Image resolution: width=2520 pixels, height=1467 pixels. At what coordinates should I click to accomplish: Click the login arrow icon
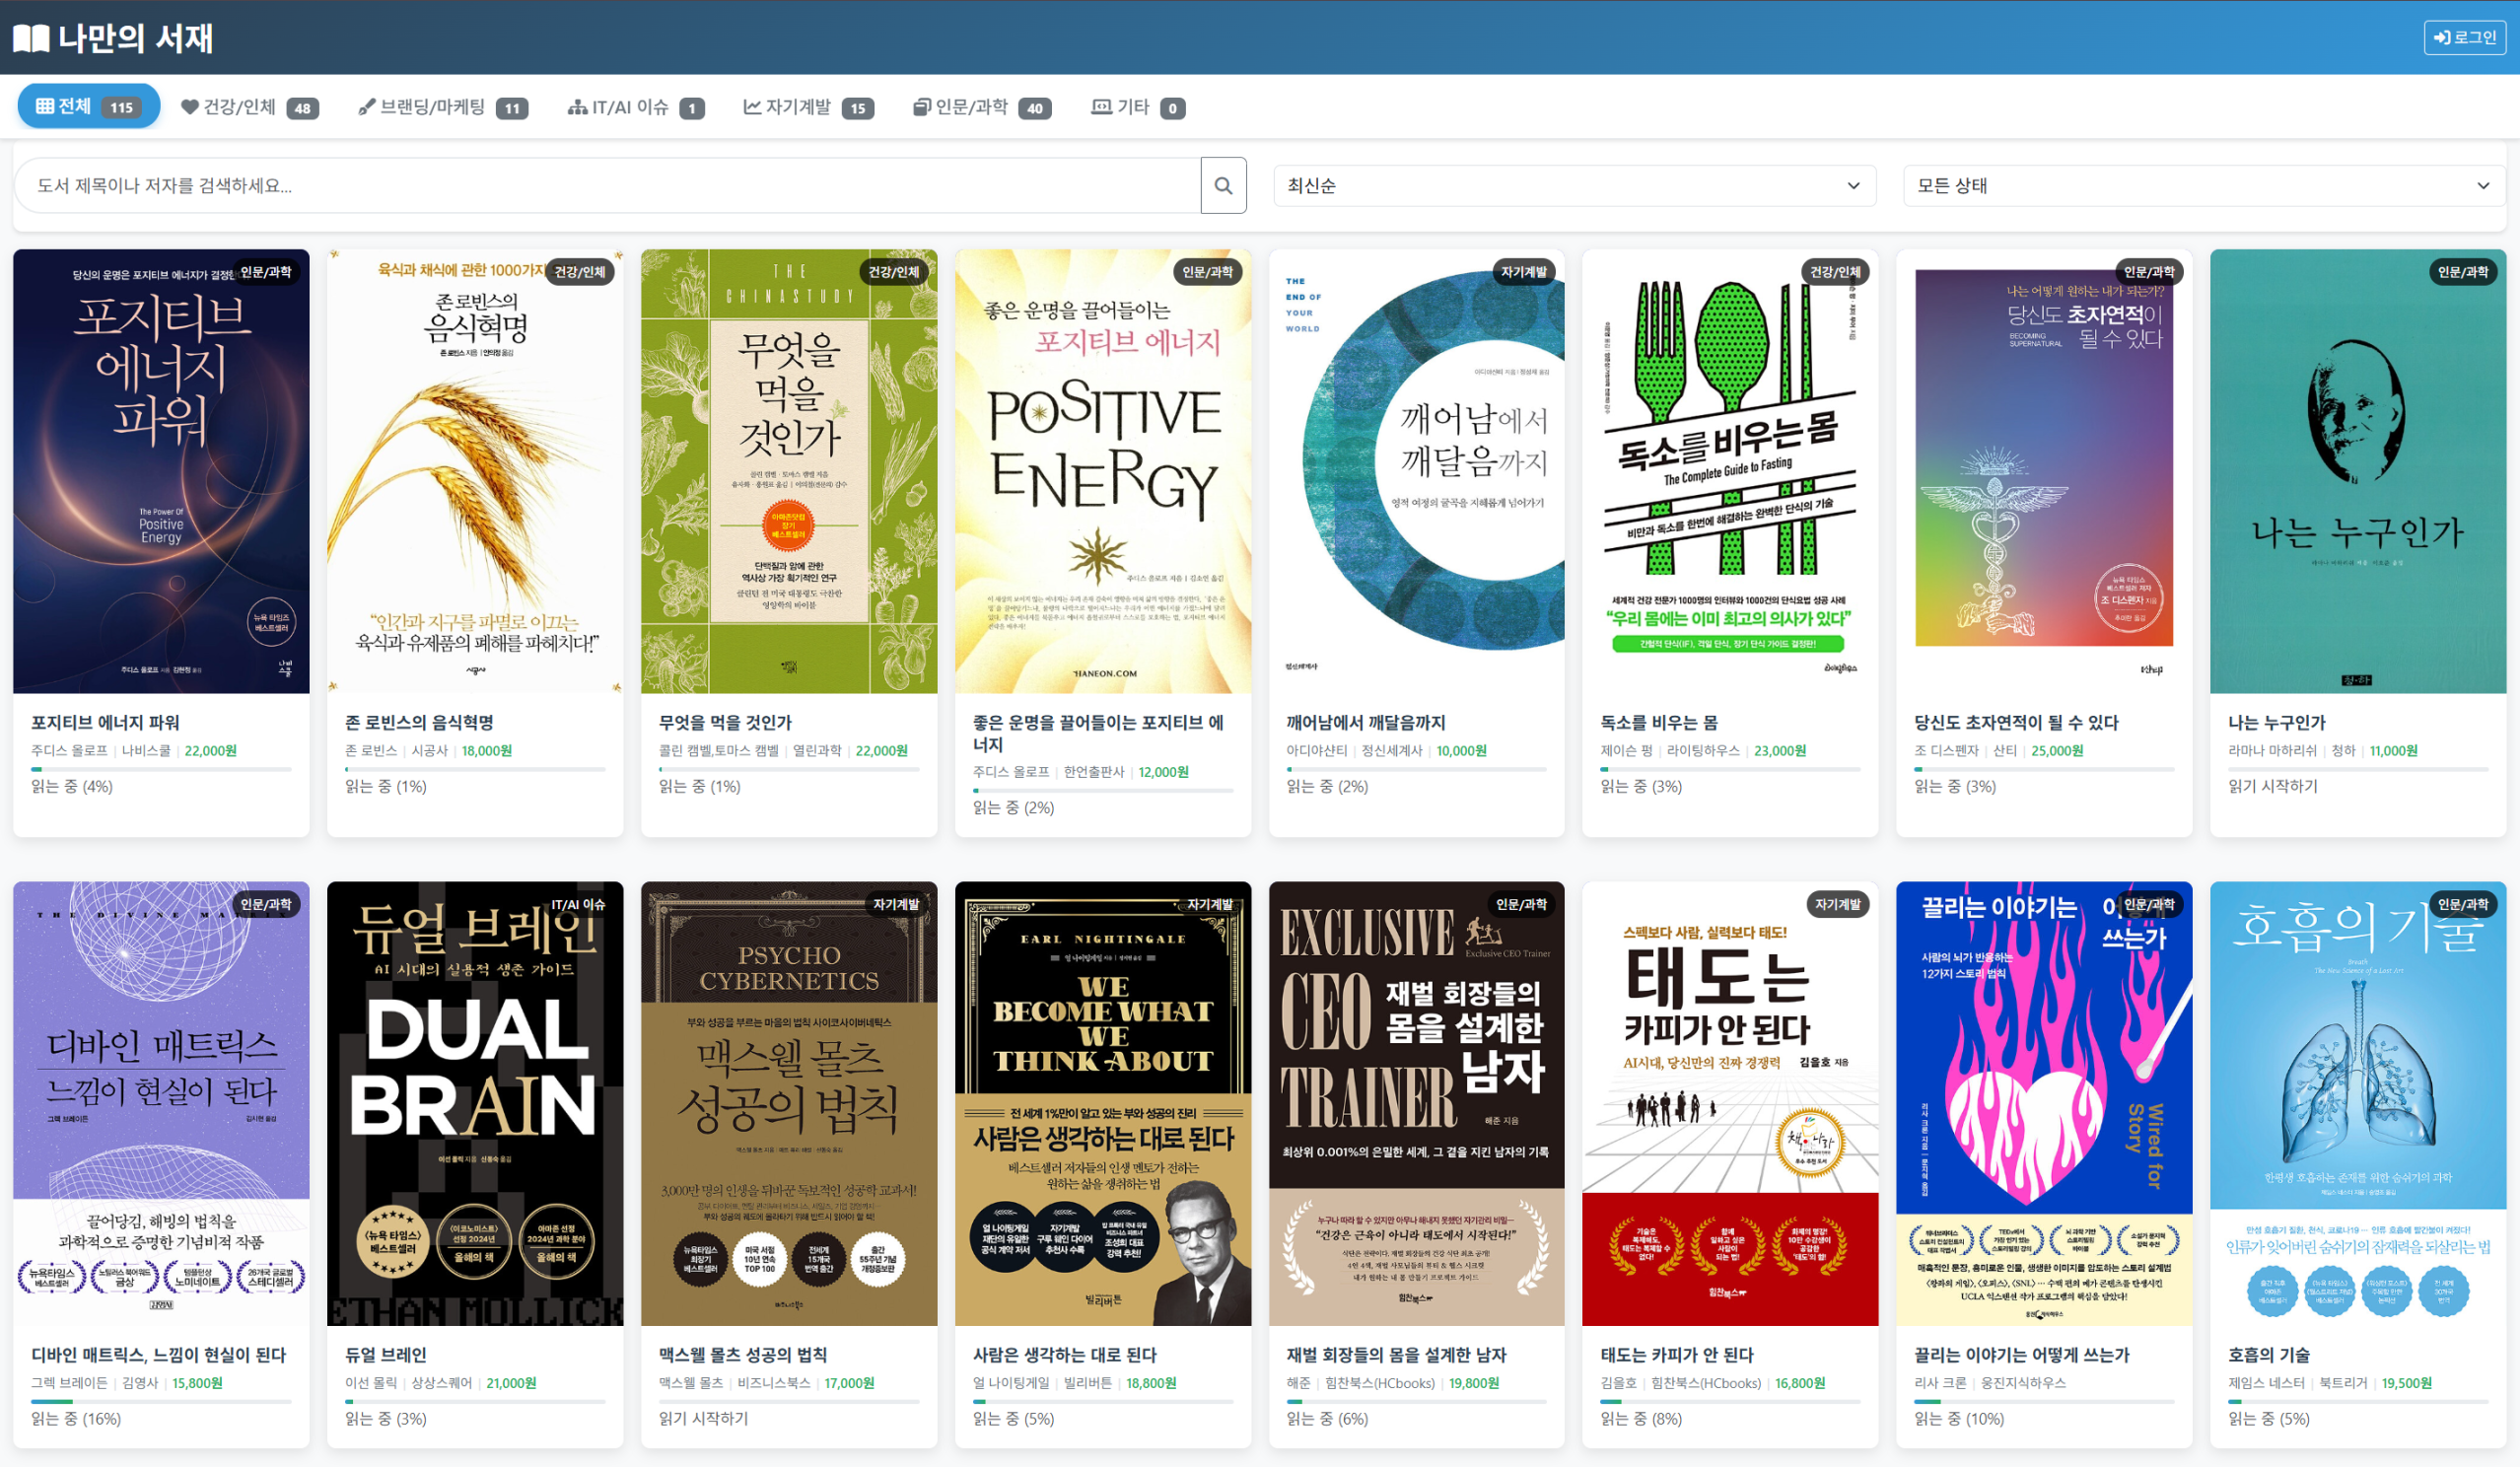click(2442, 38)
